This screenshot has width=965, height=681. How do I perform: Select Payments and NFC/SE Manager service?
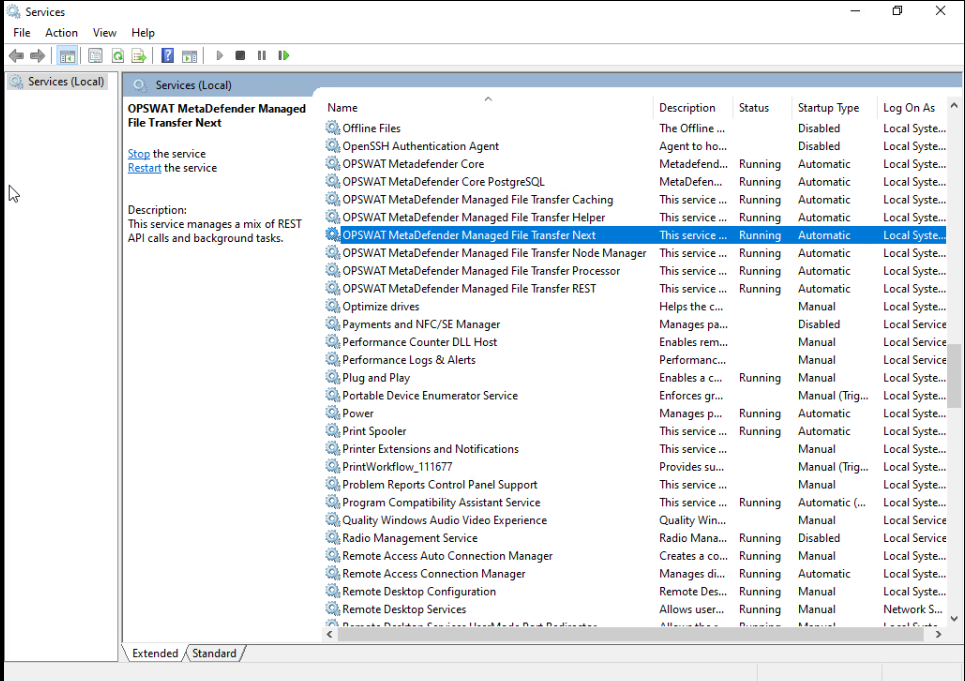635,324
